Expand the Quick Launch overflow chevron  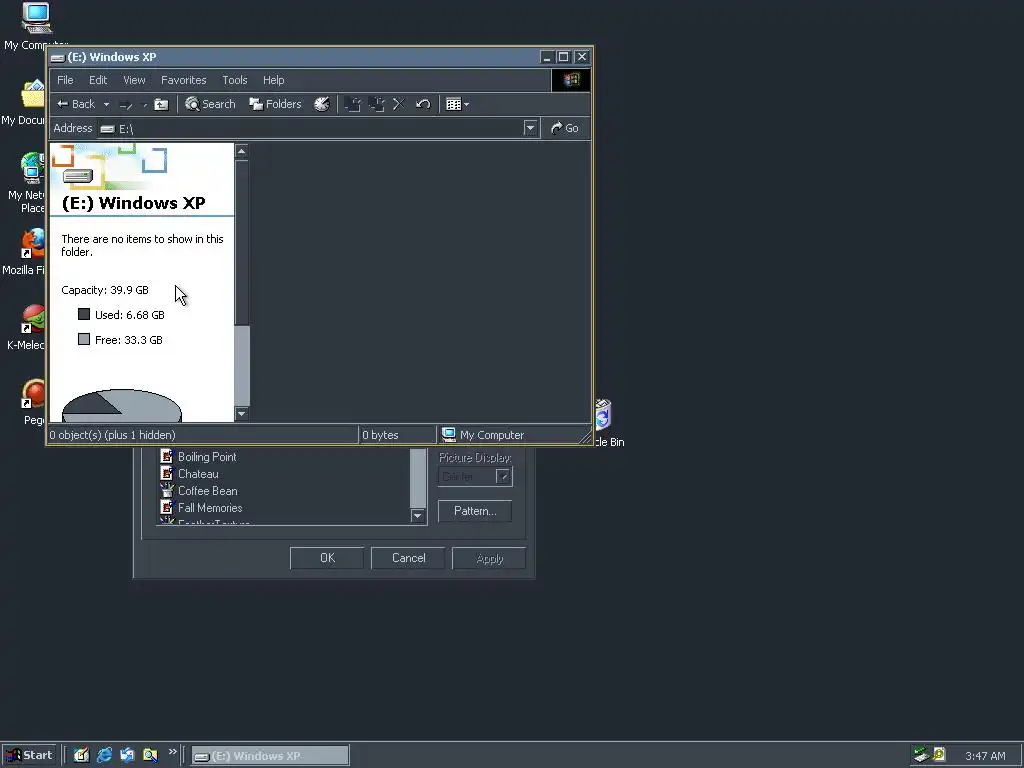(x=172, y=752)
